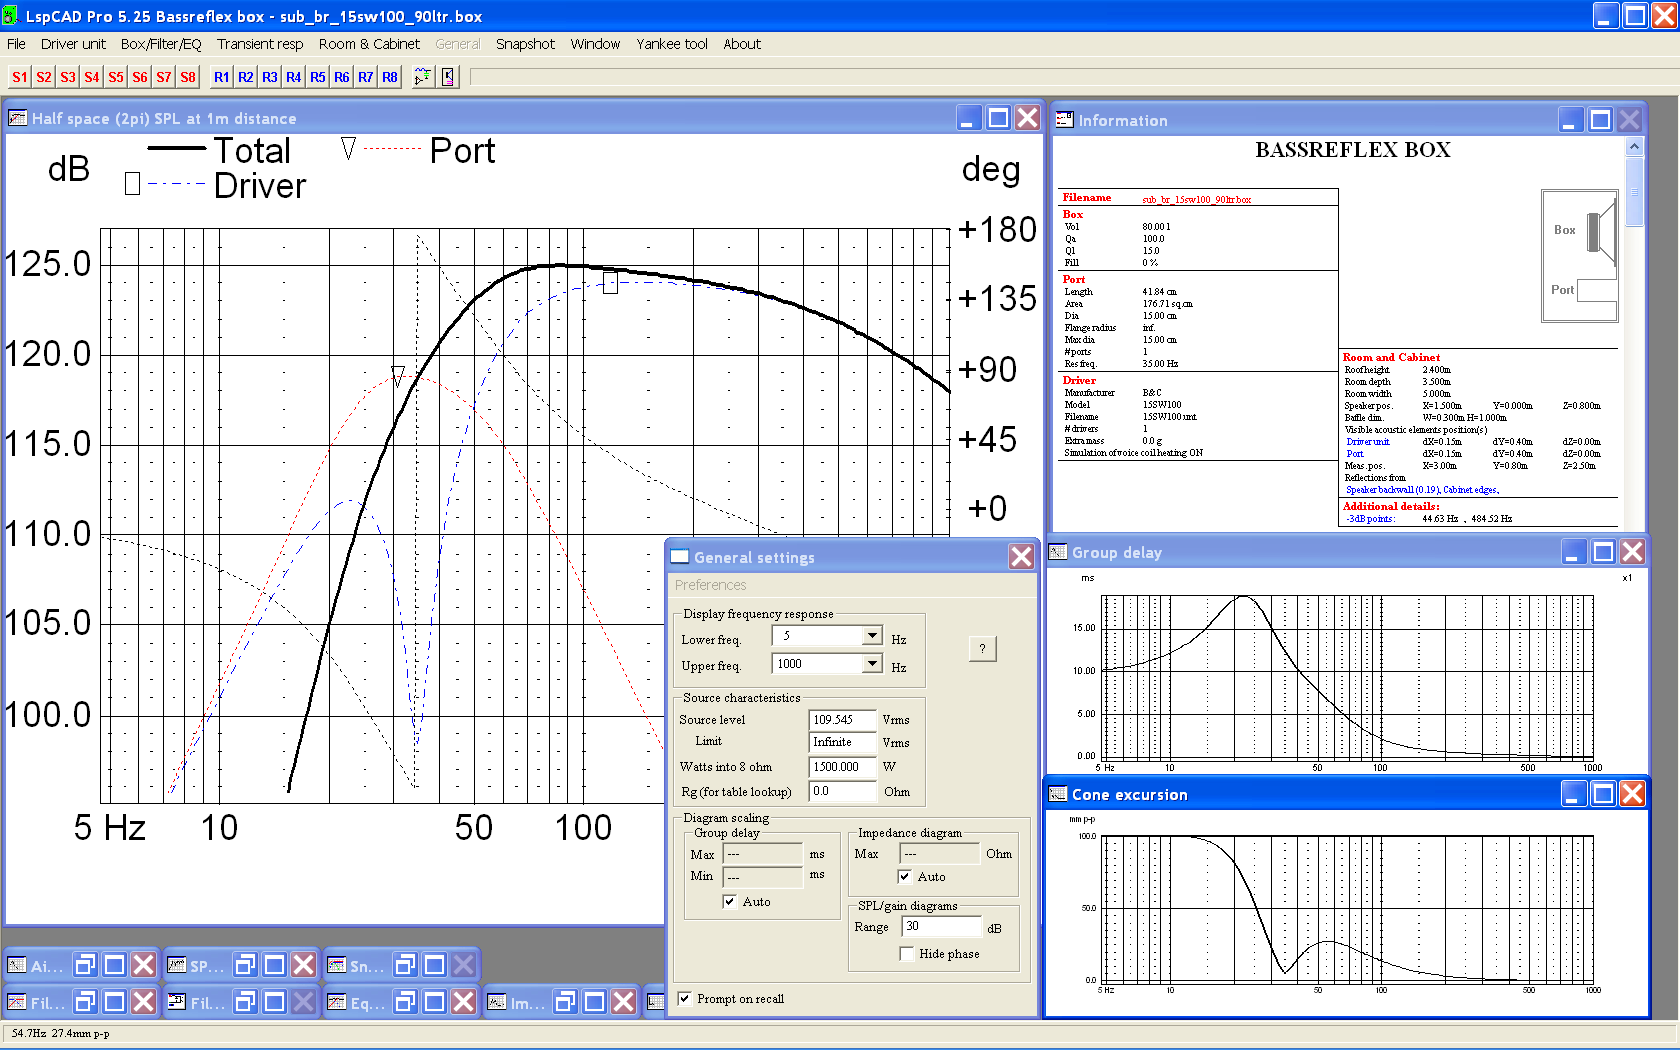Click the Preferences menu in General settings
1680x1050 pixels.
pyautogui.click(x=710, y=585)
